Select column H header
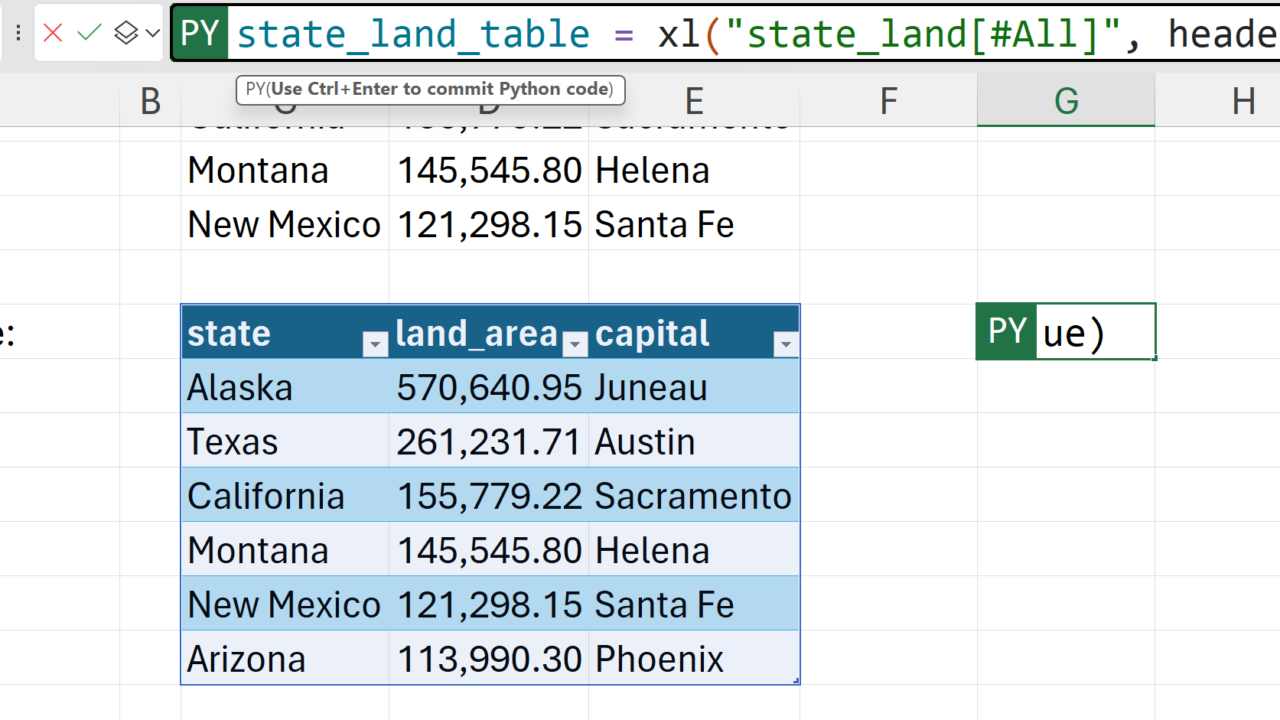This screenshot has height=720, width=1280. [x=1242, y=101]
